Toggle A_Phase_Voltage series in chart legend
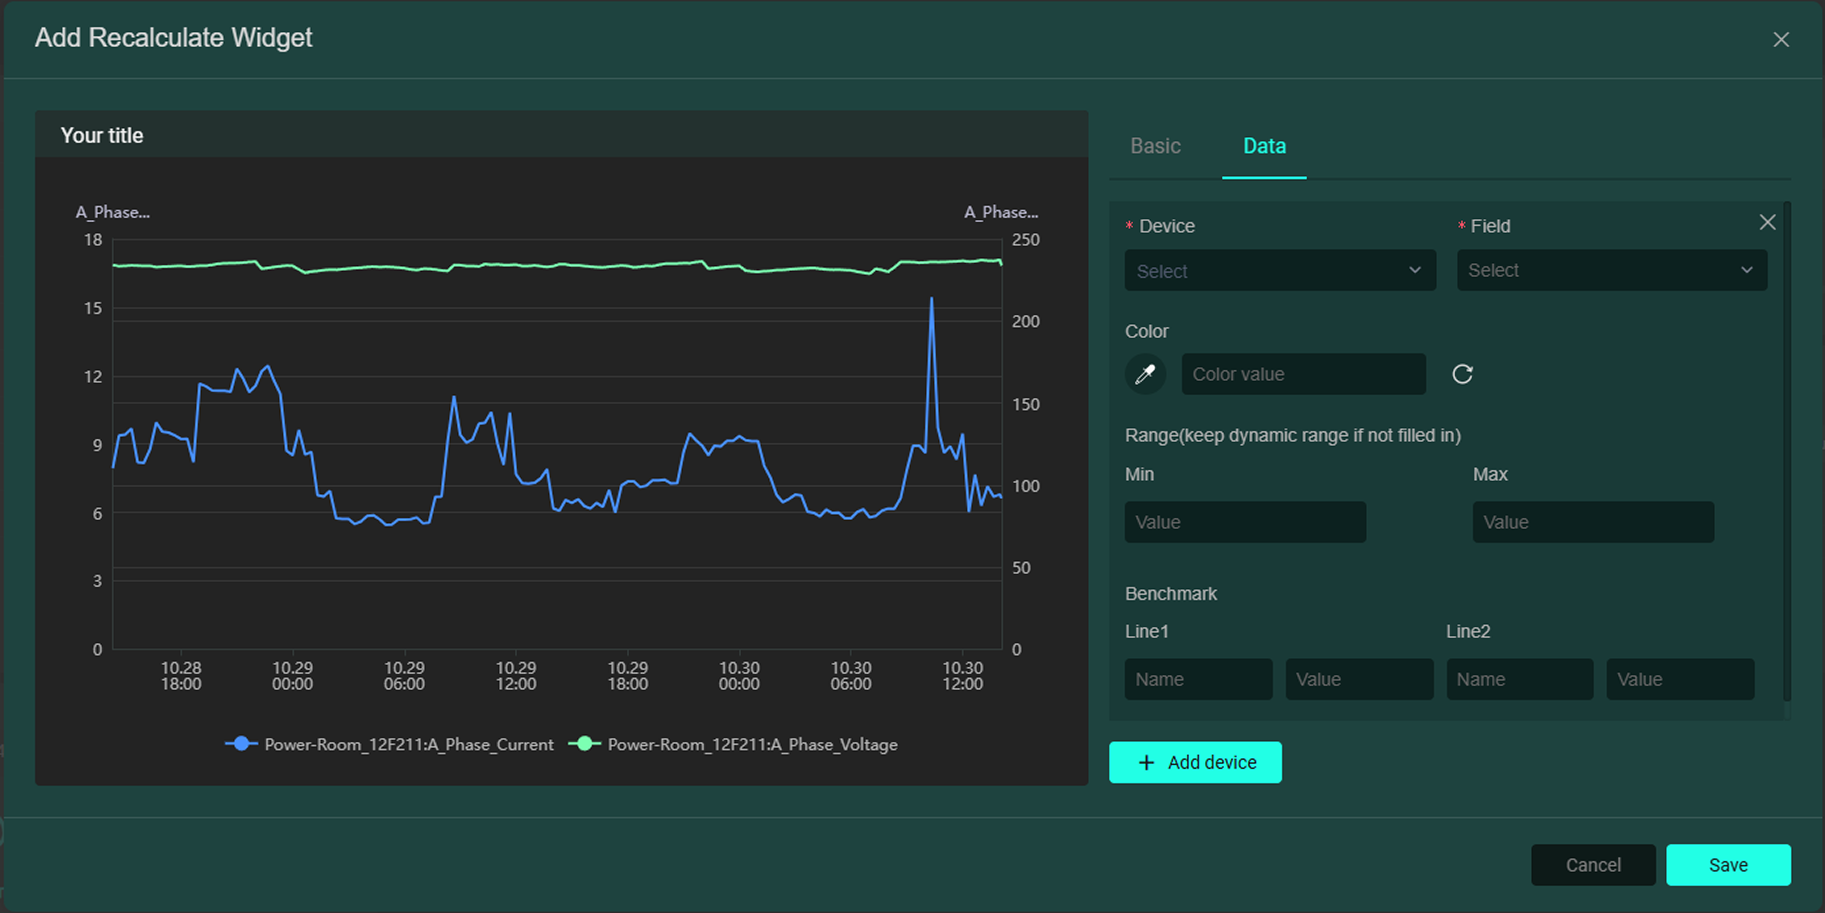 [733, 744]
